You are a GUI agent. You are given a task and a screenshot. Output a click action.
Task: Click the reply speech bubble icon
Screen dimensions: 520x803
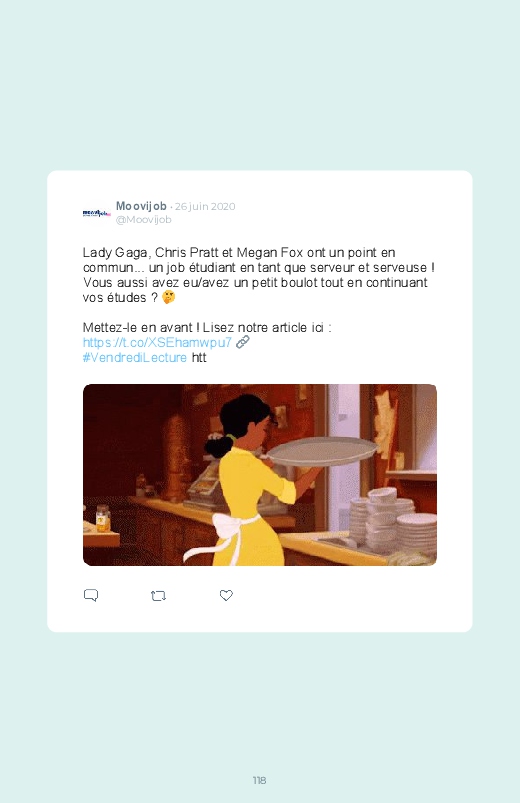click(x=91, y=595)
